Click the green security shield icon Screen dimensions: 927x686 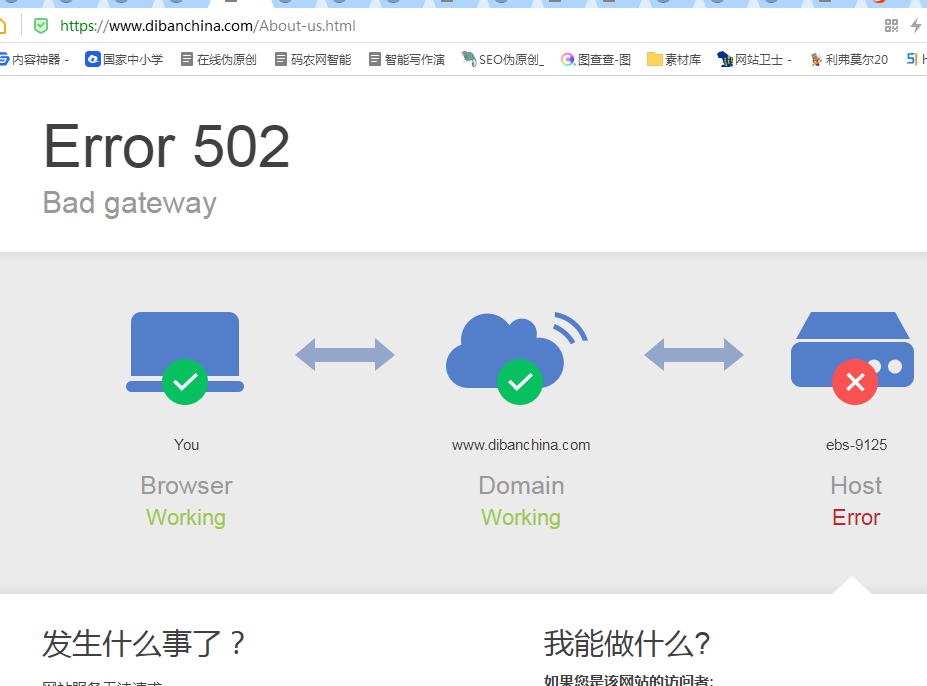tap(41, 26)
